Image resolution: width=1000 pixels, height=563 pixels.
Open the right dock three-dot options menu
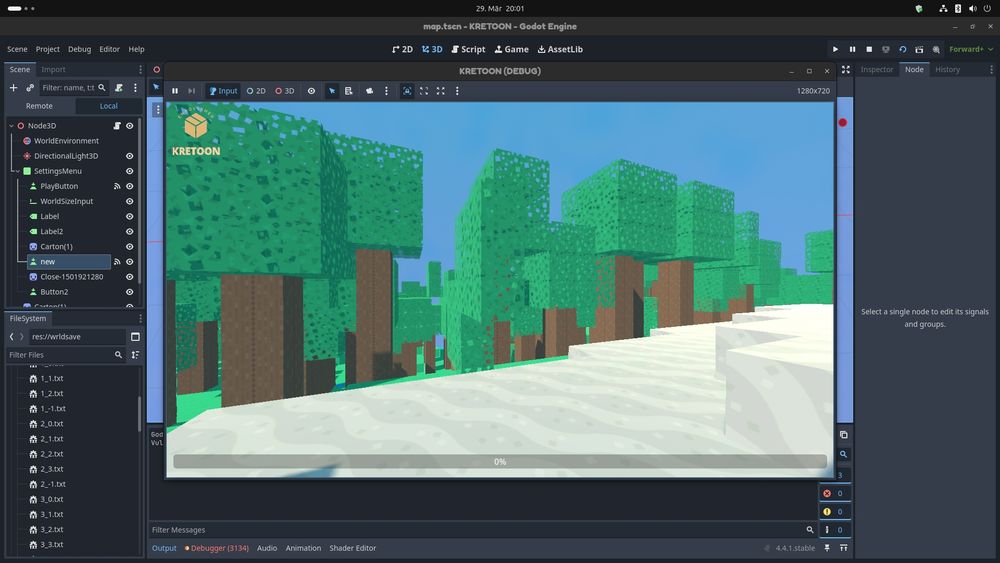tap(991, 69)
